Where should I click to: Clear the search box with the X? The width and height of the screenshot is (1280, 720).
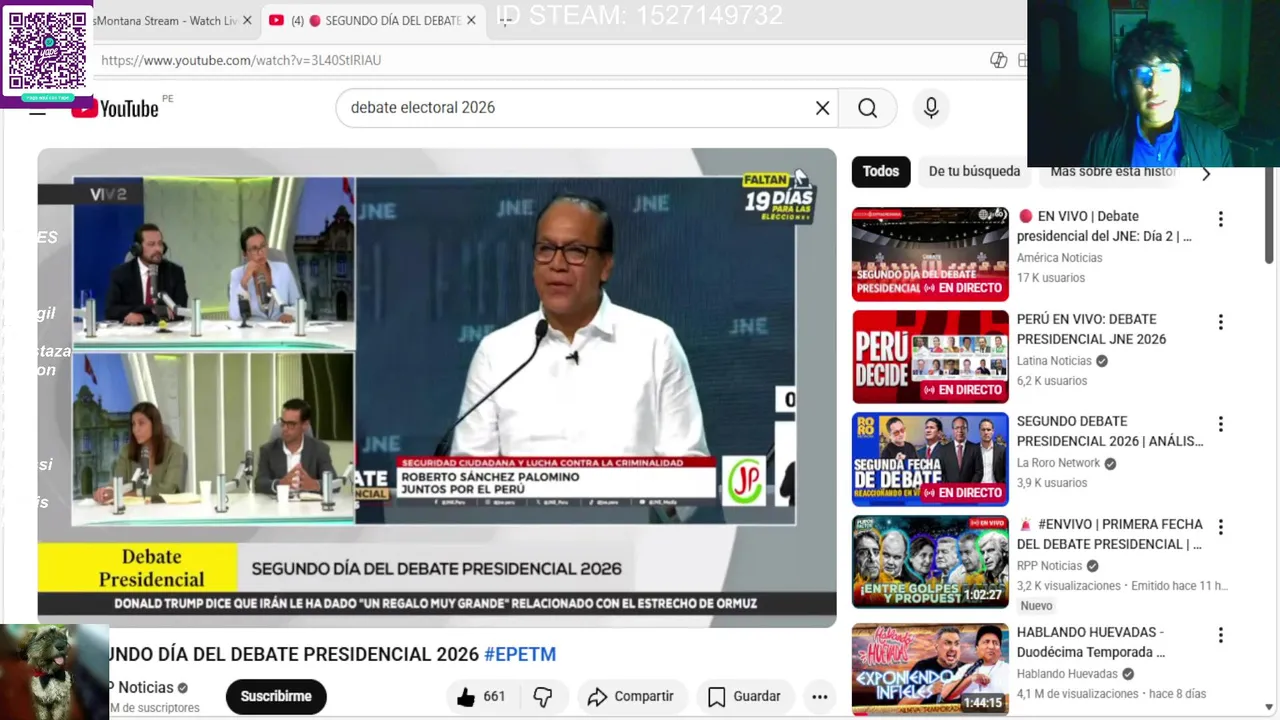822,108
